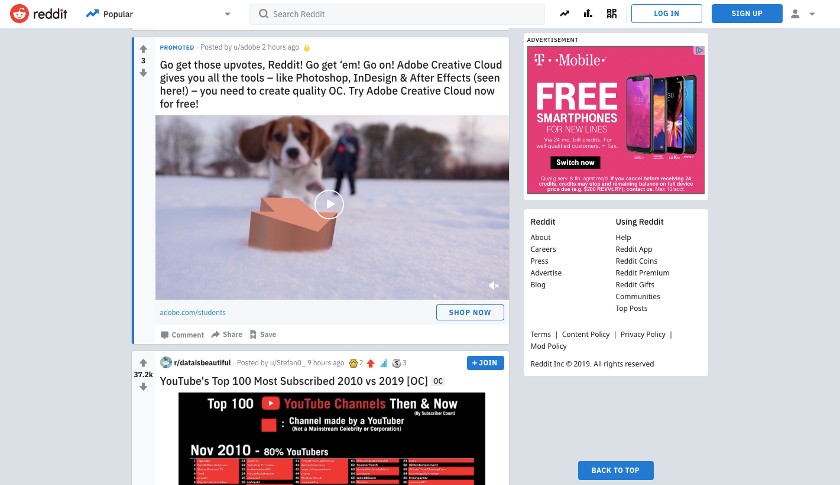Click the silver award icon on dataisbeautiful post
This screenshot has width=840, height=485.
coord(396,363)
